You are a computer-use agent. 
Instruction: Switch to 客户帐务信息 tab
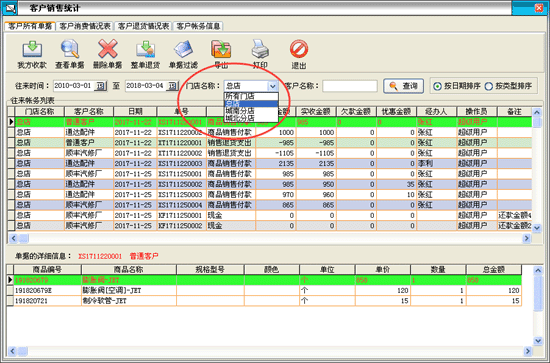198,26
